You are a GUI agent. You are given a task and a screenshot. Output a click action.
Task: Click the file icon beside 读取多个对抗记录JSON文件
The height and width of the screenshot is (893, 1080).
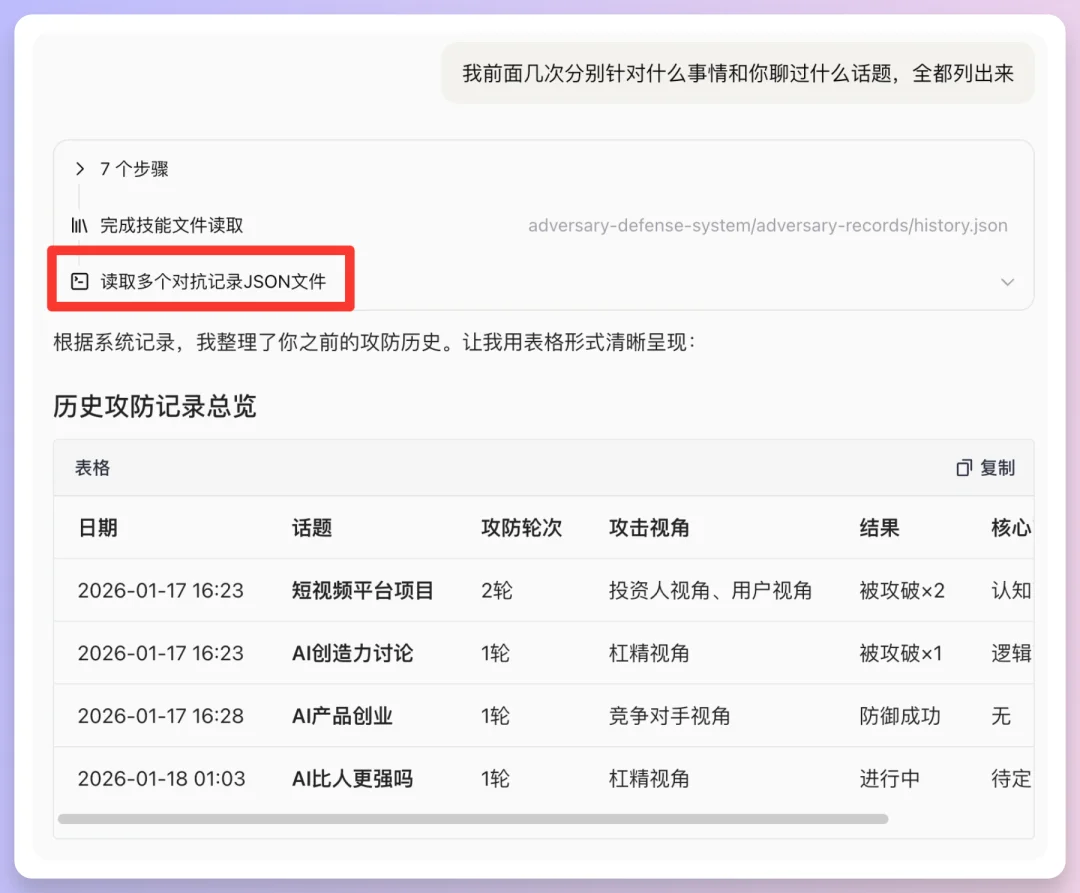pyautogui.click(x=79, y=281)
